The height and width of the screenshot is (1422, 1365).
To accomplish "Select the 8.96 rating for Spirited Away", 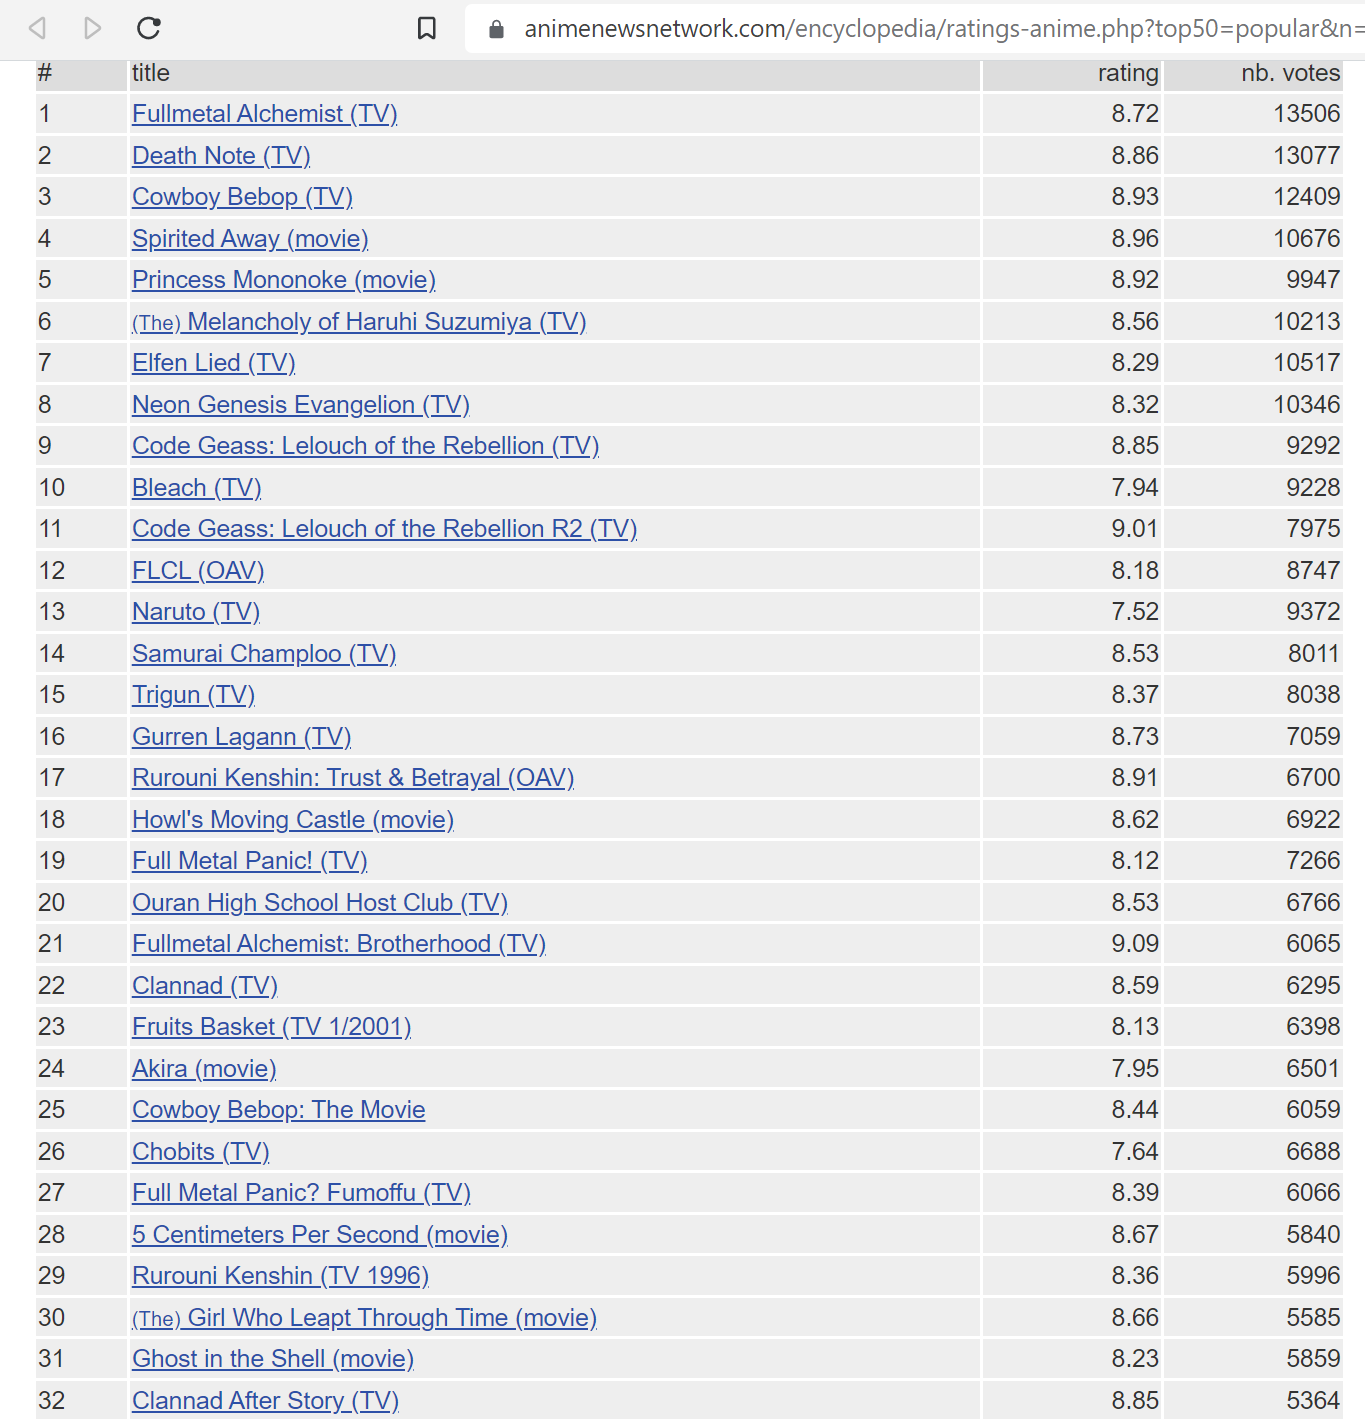I will tap(1135, 239).
